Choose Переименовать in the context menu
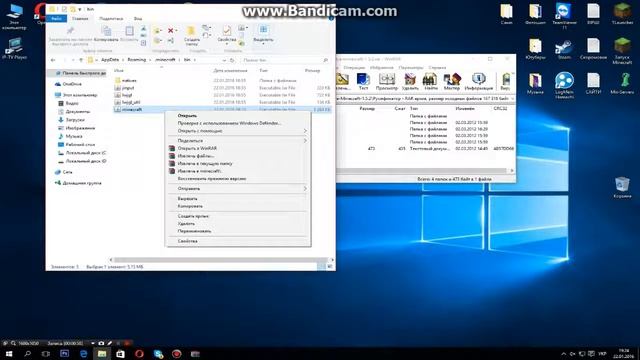 (x=194, y=231)
